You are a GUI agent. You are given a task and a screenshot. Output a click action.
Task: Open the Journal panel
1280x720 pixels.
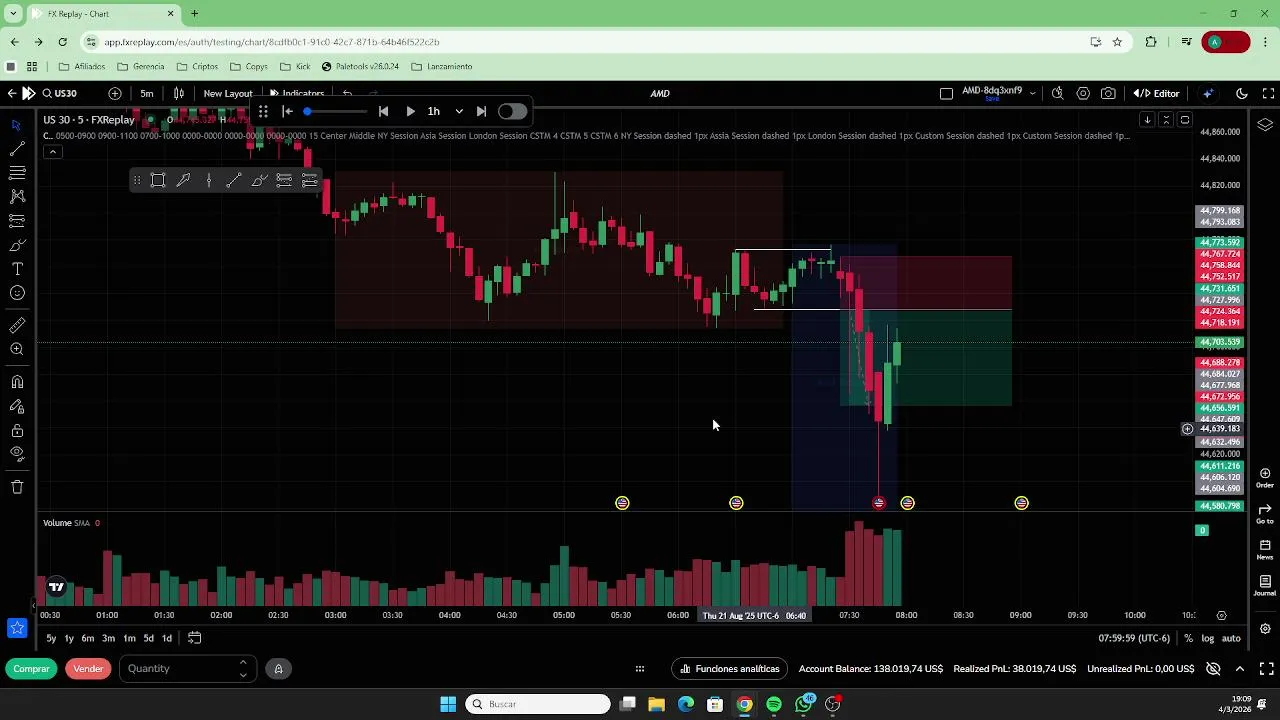coord(1265,585)
